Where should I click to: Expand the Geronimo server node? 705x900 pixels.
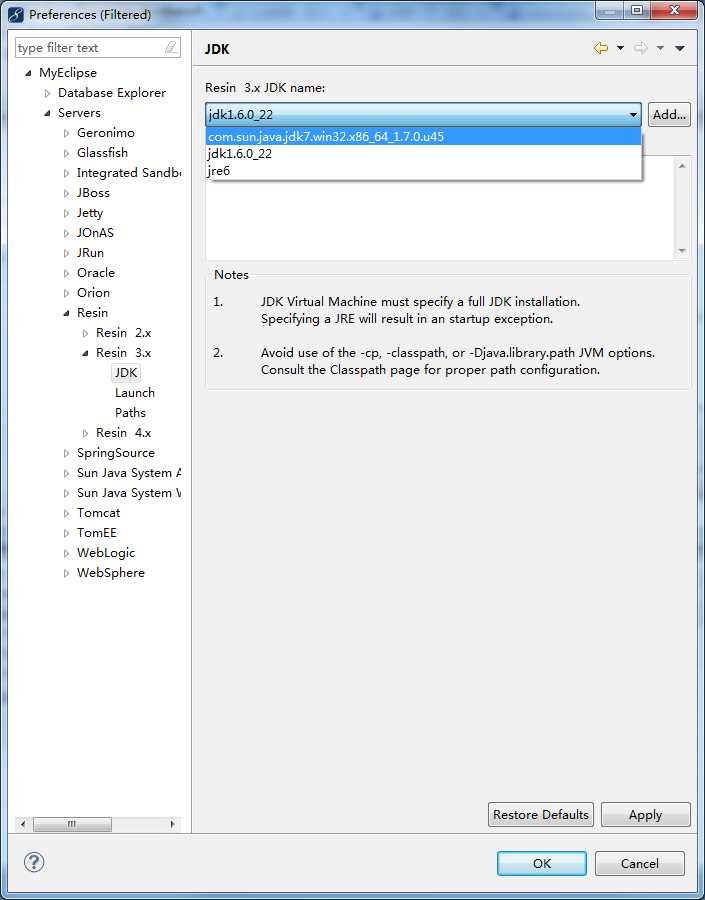point(67,133)
